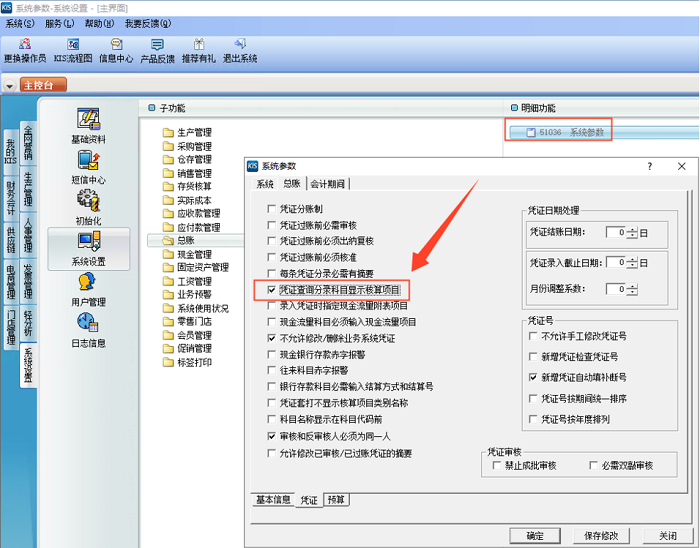Check the 必需双敲审核 checkbox
This screenshot has width=700, height=548.
pyautogui.click(x=593, y=465)
